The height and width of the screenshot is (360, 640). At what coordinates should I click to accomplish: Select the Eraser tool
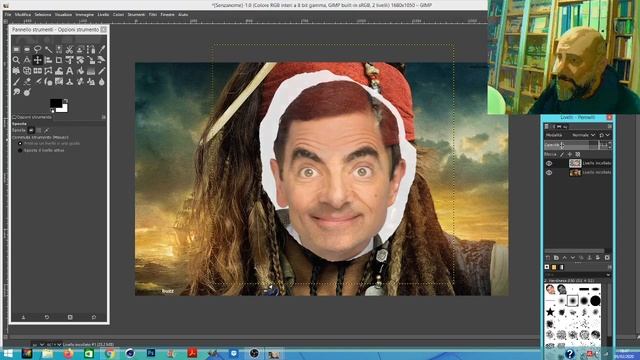pos(27,82)
